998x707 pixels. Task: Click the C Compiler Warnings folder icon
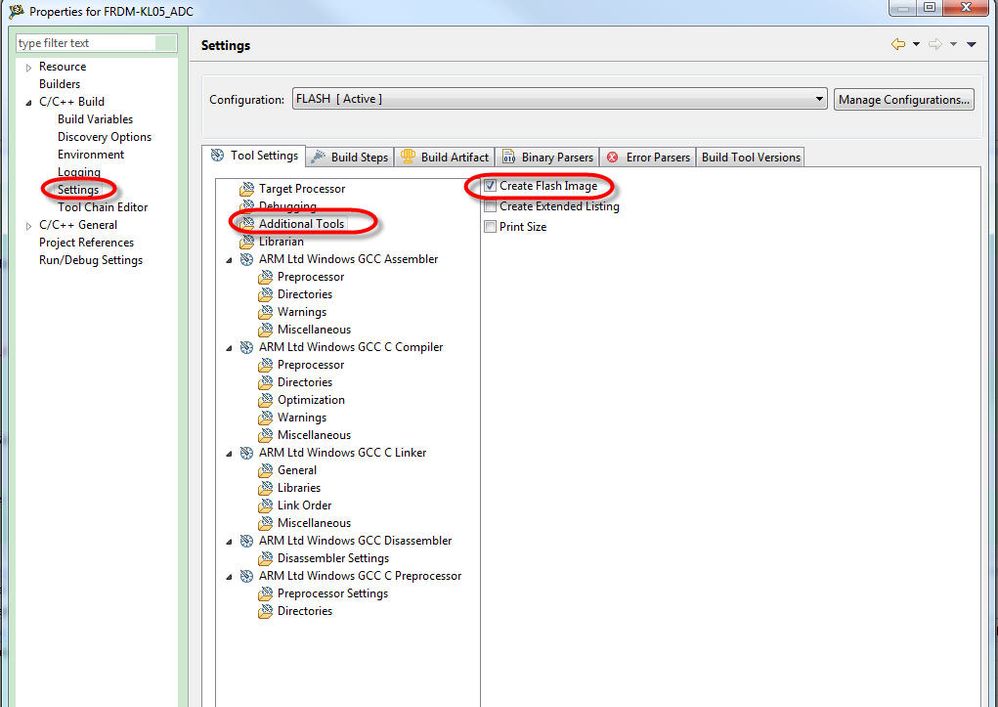click(265, 417)
